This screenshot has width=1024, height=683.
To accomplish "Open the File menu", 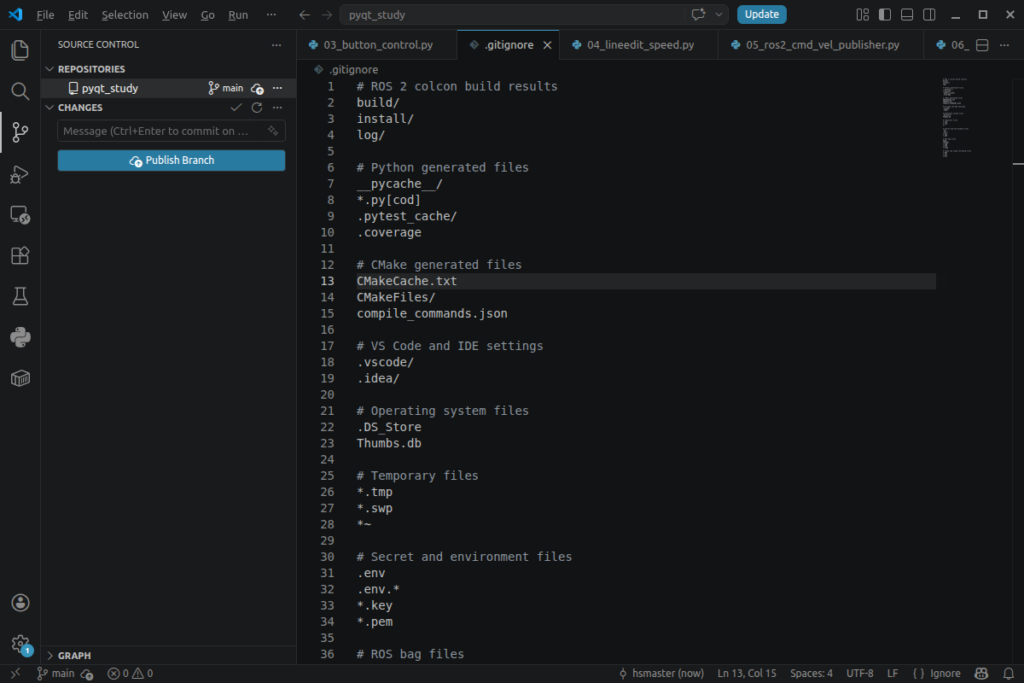I will point(45,14).
